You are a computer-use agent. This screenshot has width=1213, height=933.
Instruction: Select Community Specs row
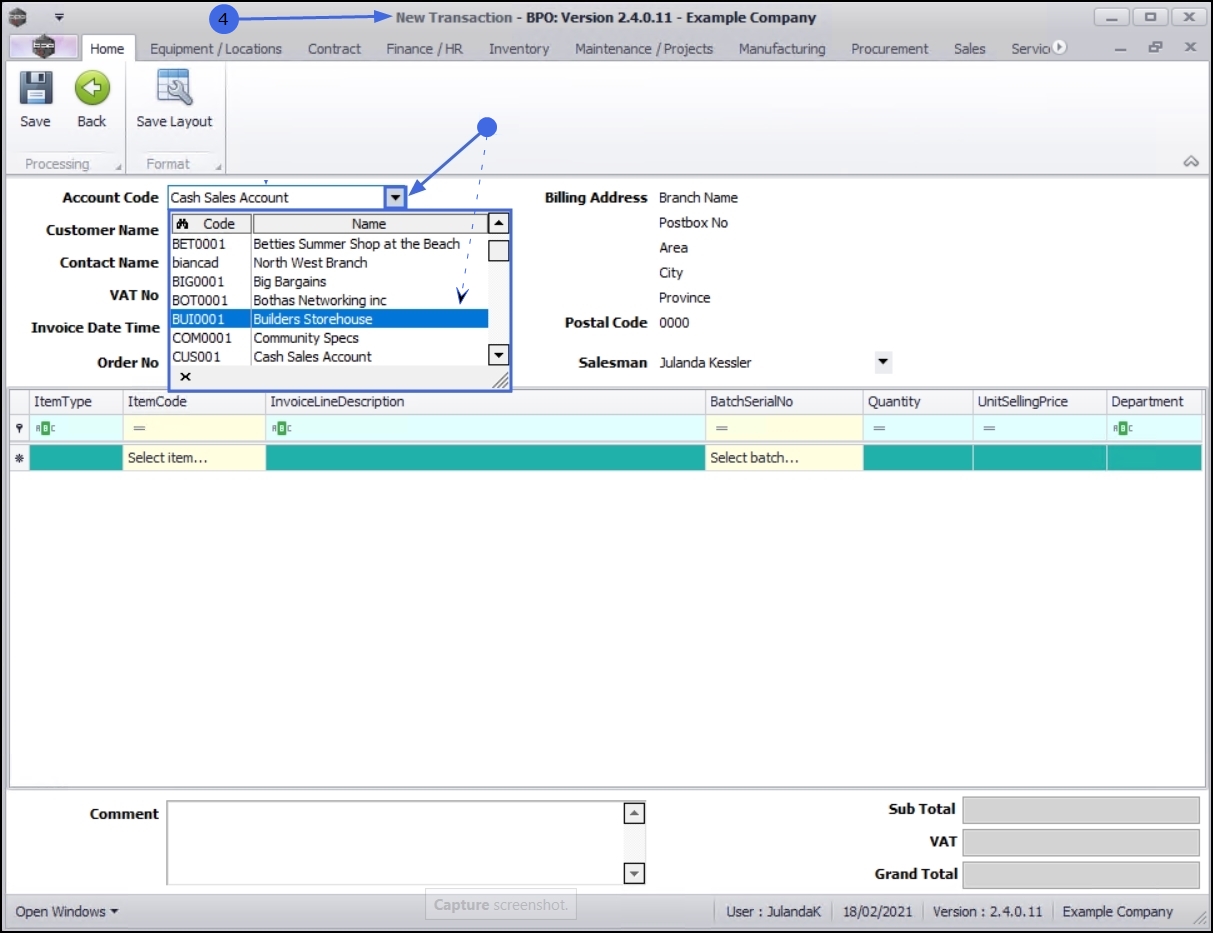click(x=329, y=338)
